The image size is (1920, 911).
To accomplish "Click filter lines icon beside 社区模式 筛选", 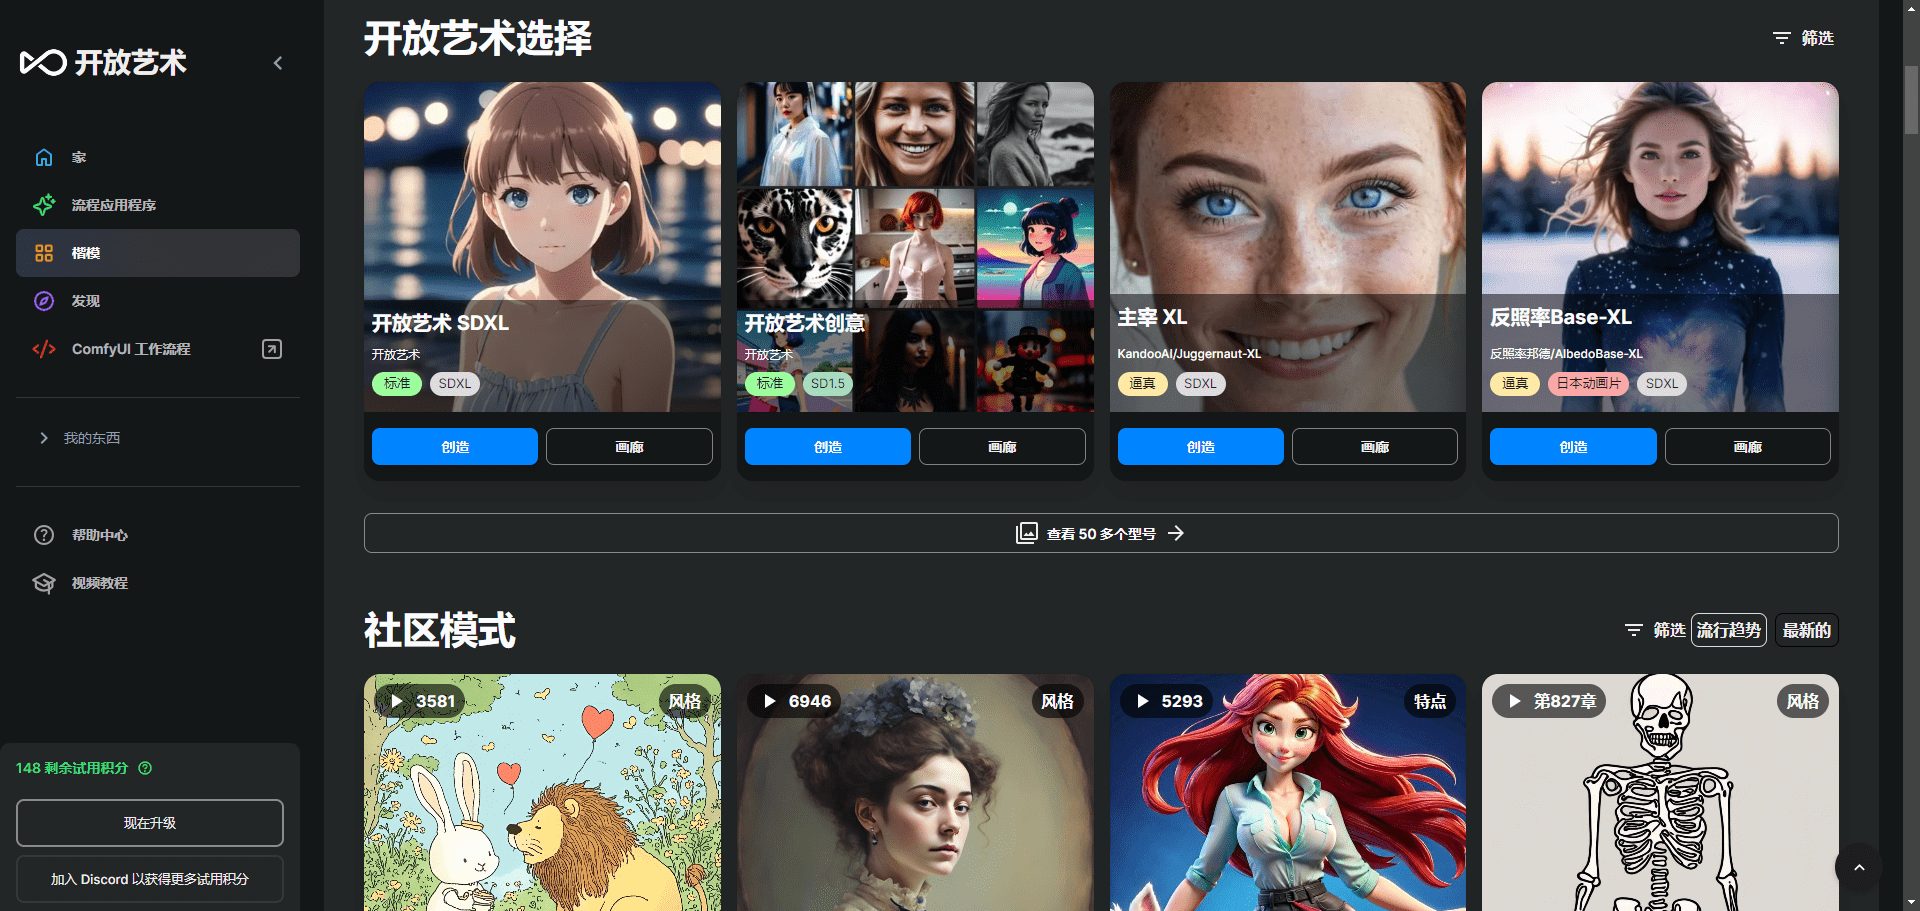I will click(x=1634, y=630).
